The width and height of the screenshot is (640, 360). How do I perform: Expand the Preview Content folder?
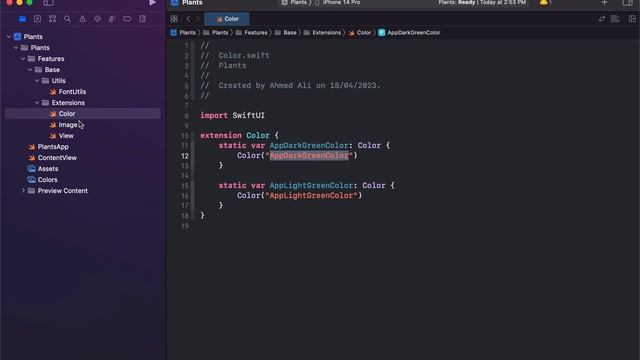click(x=23, y=191)
